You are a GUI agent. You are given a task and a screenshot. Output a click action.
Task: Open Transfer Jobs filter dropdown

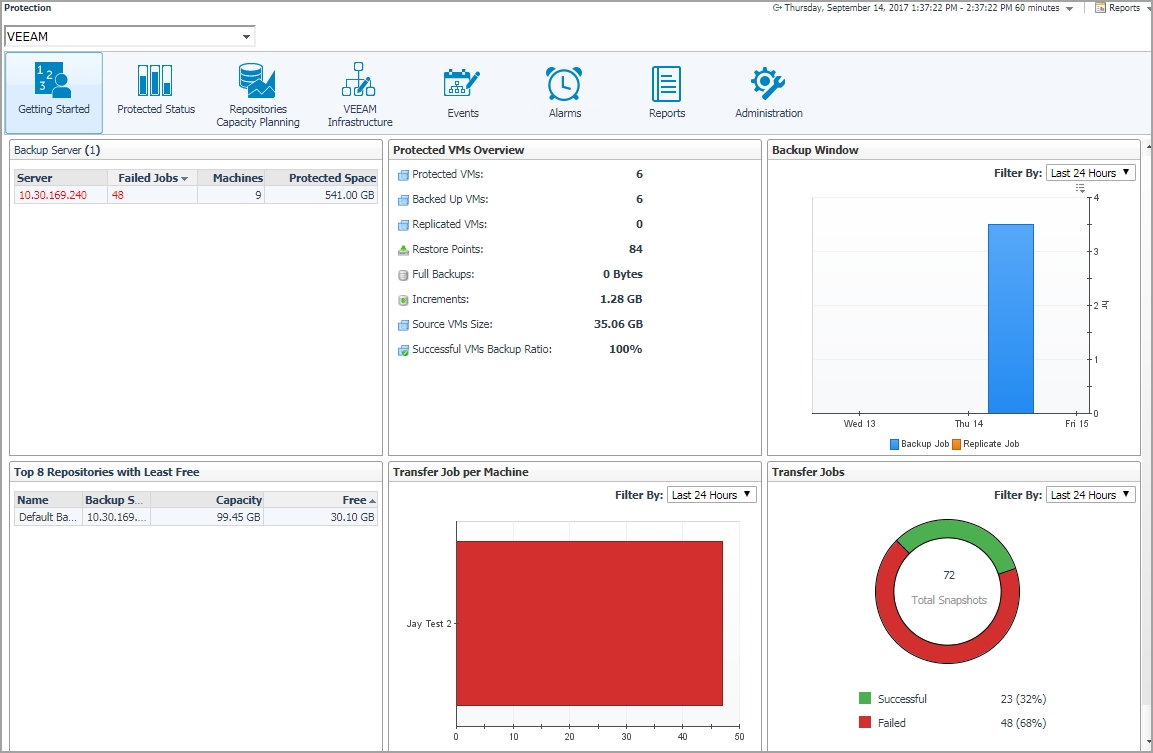(x=1090, y=495)
